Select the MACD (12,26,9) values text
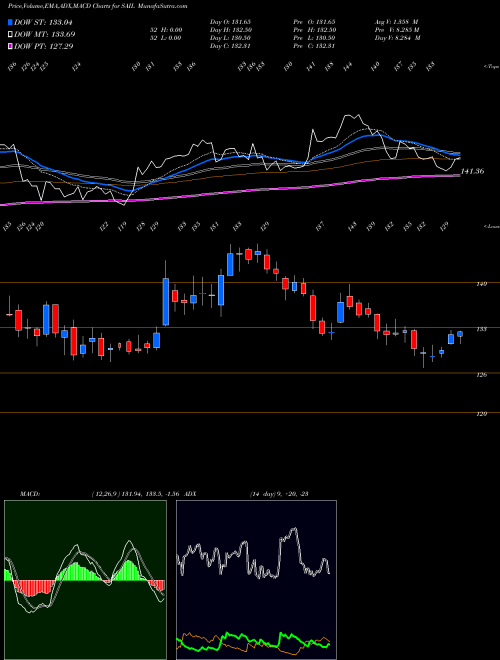 (x=138, y=494)
